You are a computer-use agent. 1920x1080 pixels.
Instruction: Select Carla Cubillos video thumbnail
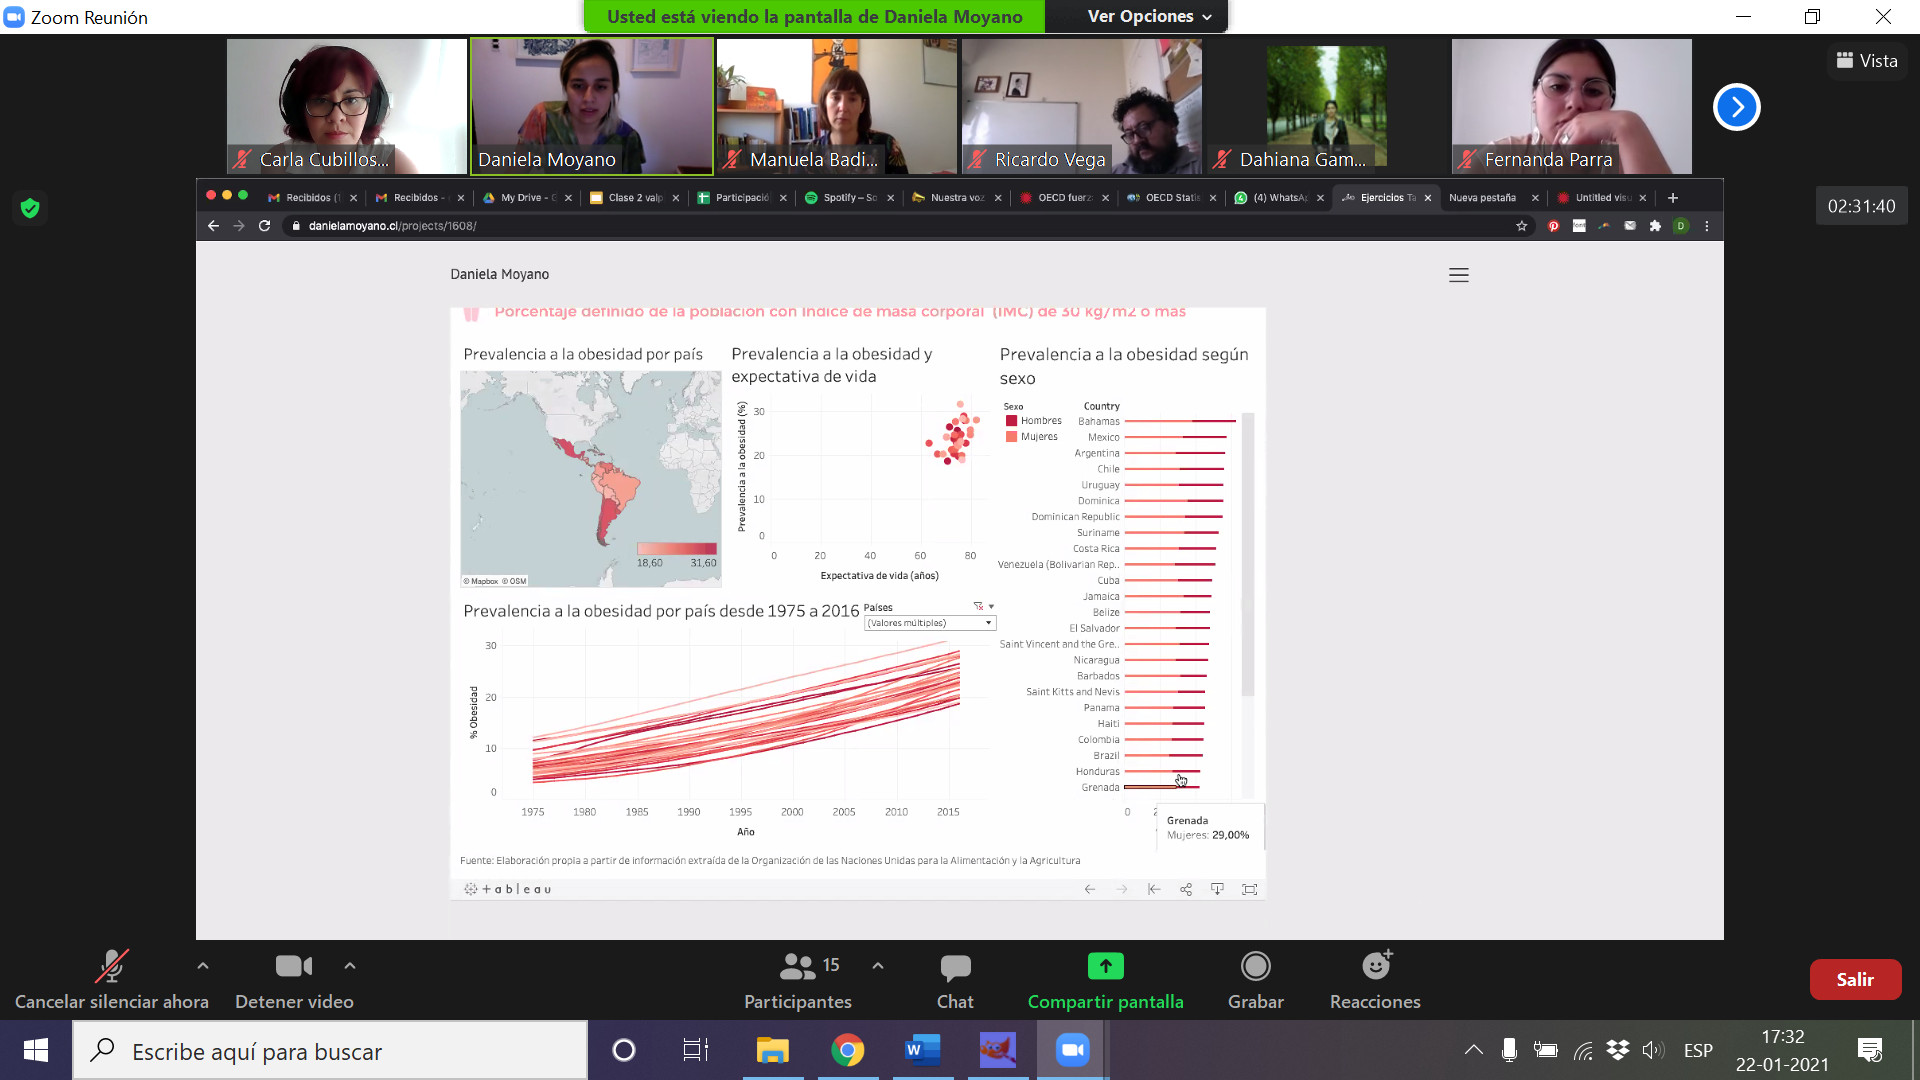pos(346,106)
